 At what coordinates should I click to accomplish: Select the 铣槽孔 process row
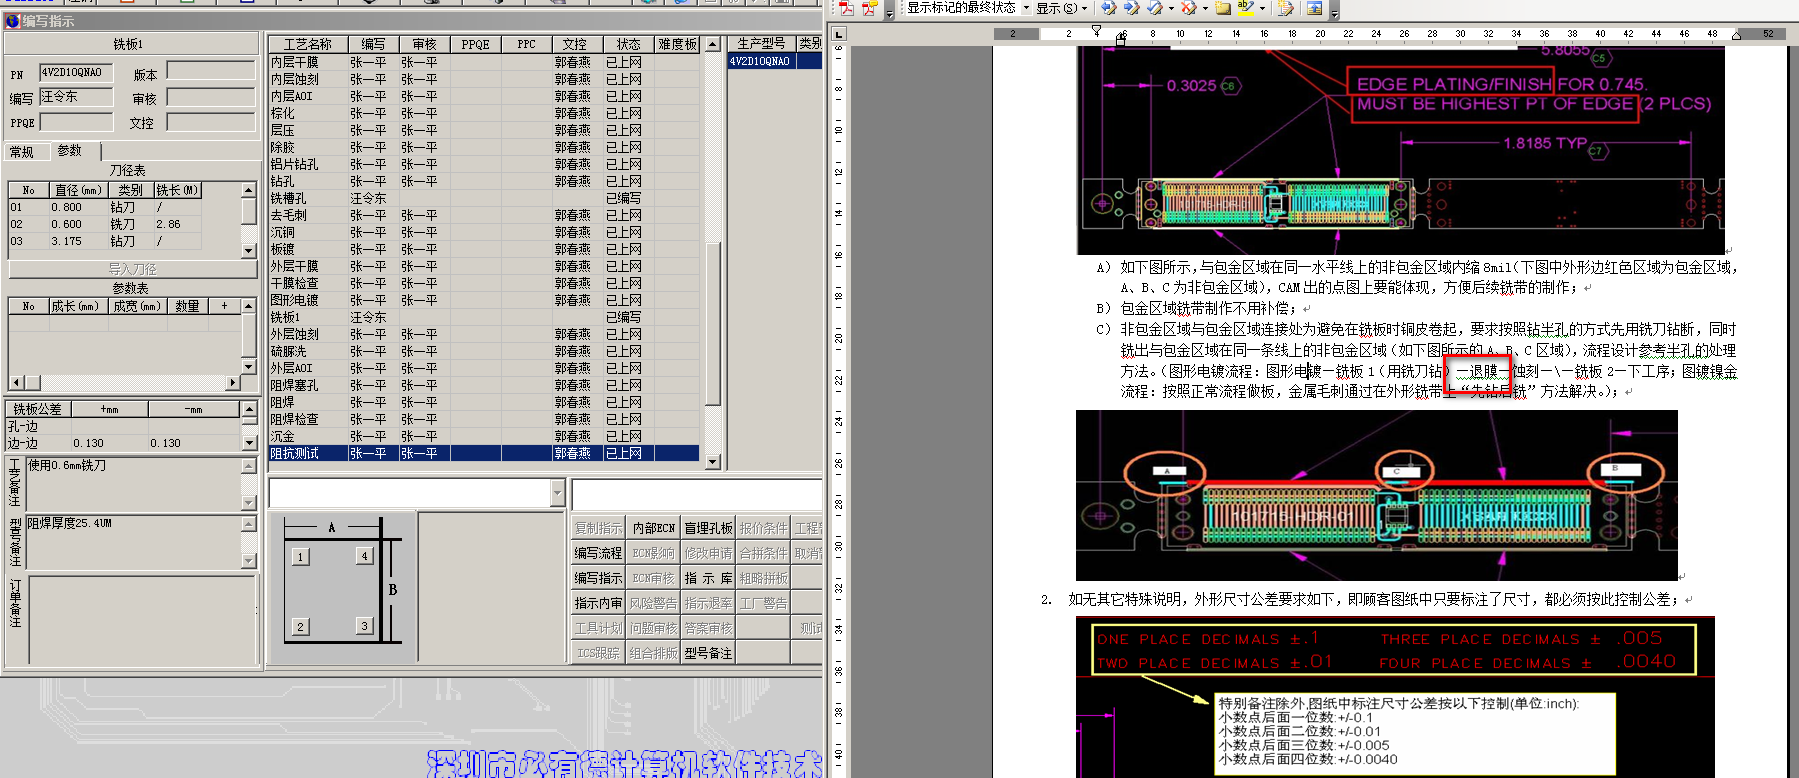coord(484,198)
